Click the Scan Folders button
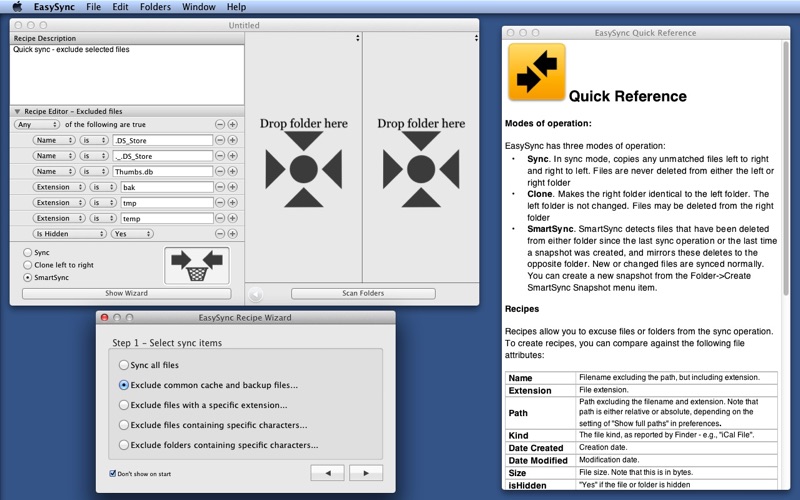This screenshot has height=500, width=800. [363, 293]
